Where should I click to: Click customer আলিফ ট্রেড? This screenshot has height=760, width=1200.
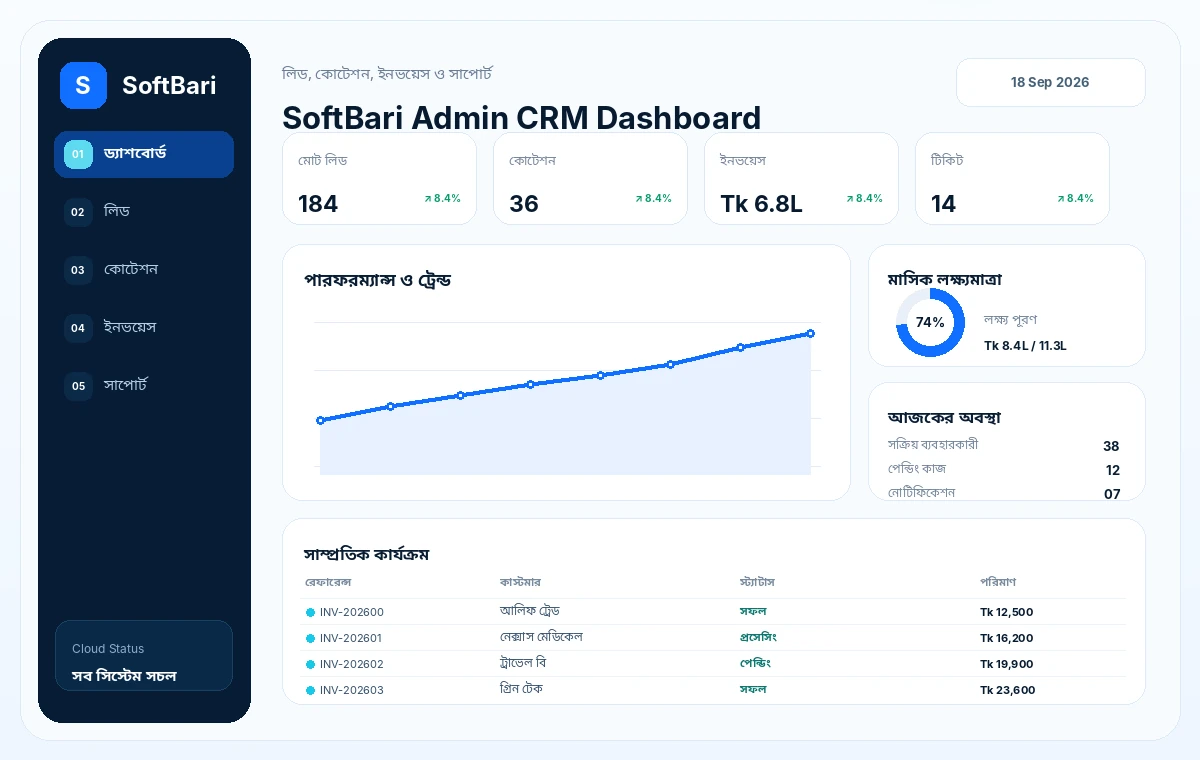pos(531,611)
